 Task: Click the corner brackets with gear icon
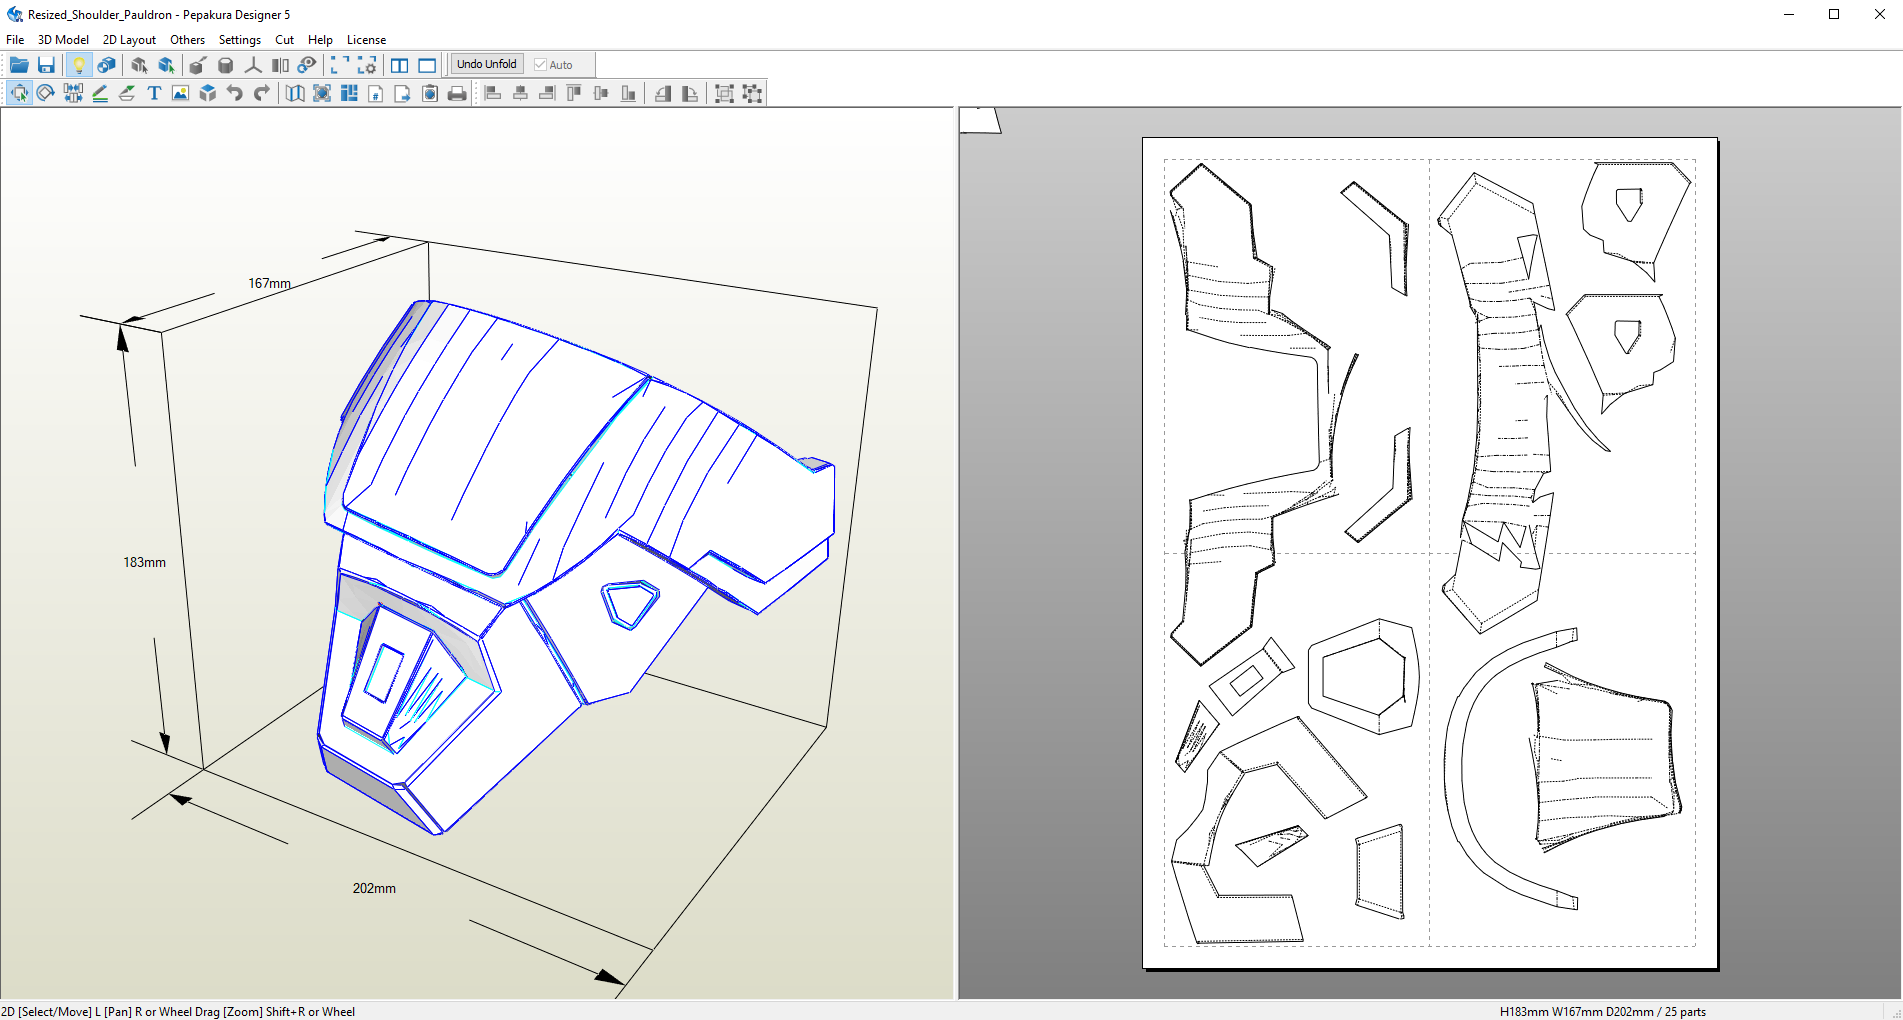pyautogui.click(x=367, y=65)
